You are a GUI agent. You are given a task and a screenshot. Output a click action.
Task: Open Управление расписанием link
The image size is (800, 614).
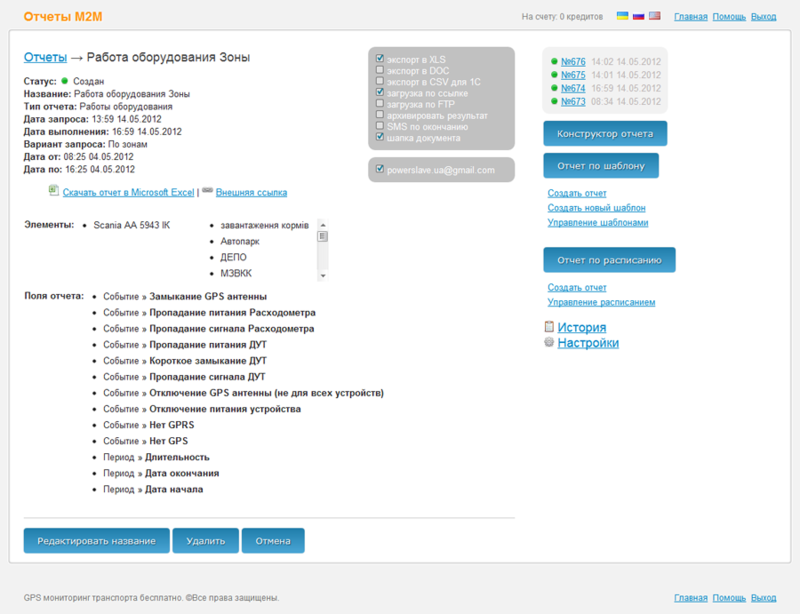602,302
